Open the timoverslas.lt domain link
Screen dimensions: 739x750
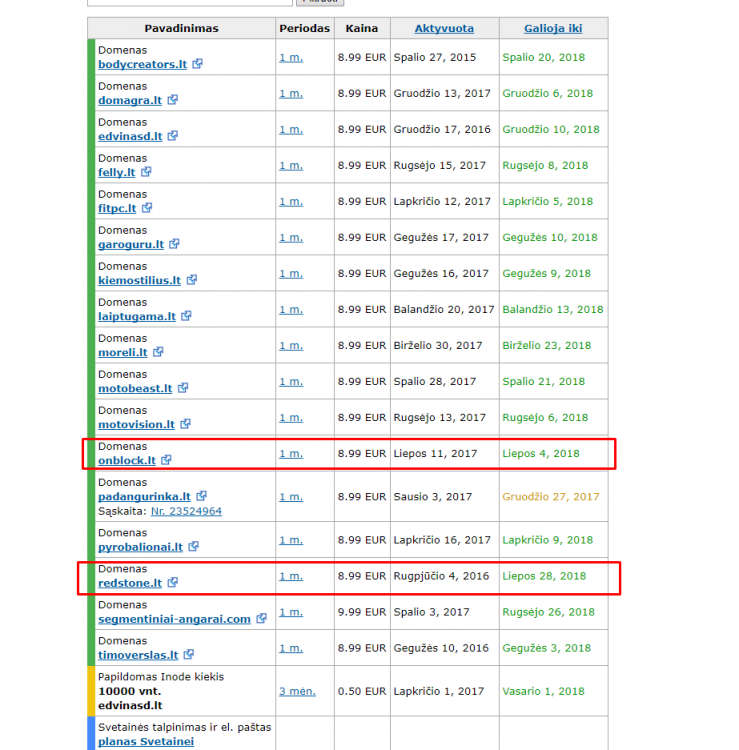[x=138, y=655]
